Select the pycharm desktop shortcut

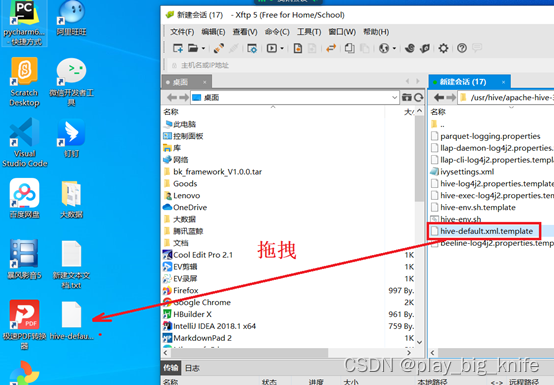tap(24, 23)
